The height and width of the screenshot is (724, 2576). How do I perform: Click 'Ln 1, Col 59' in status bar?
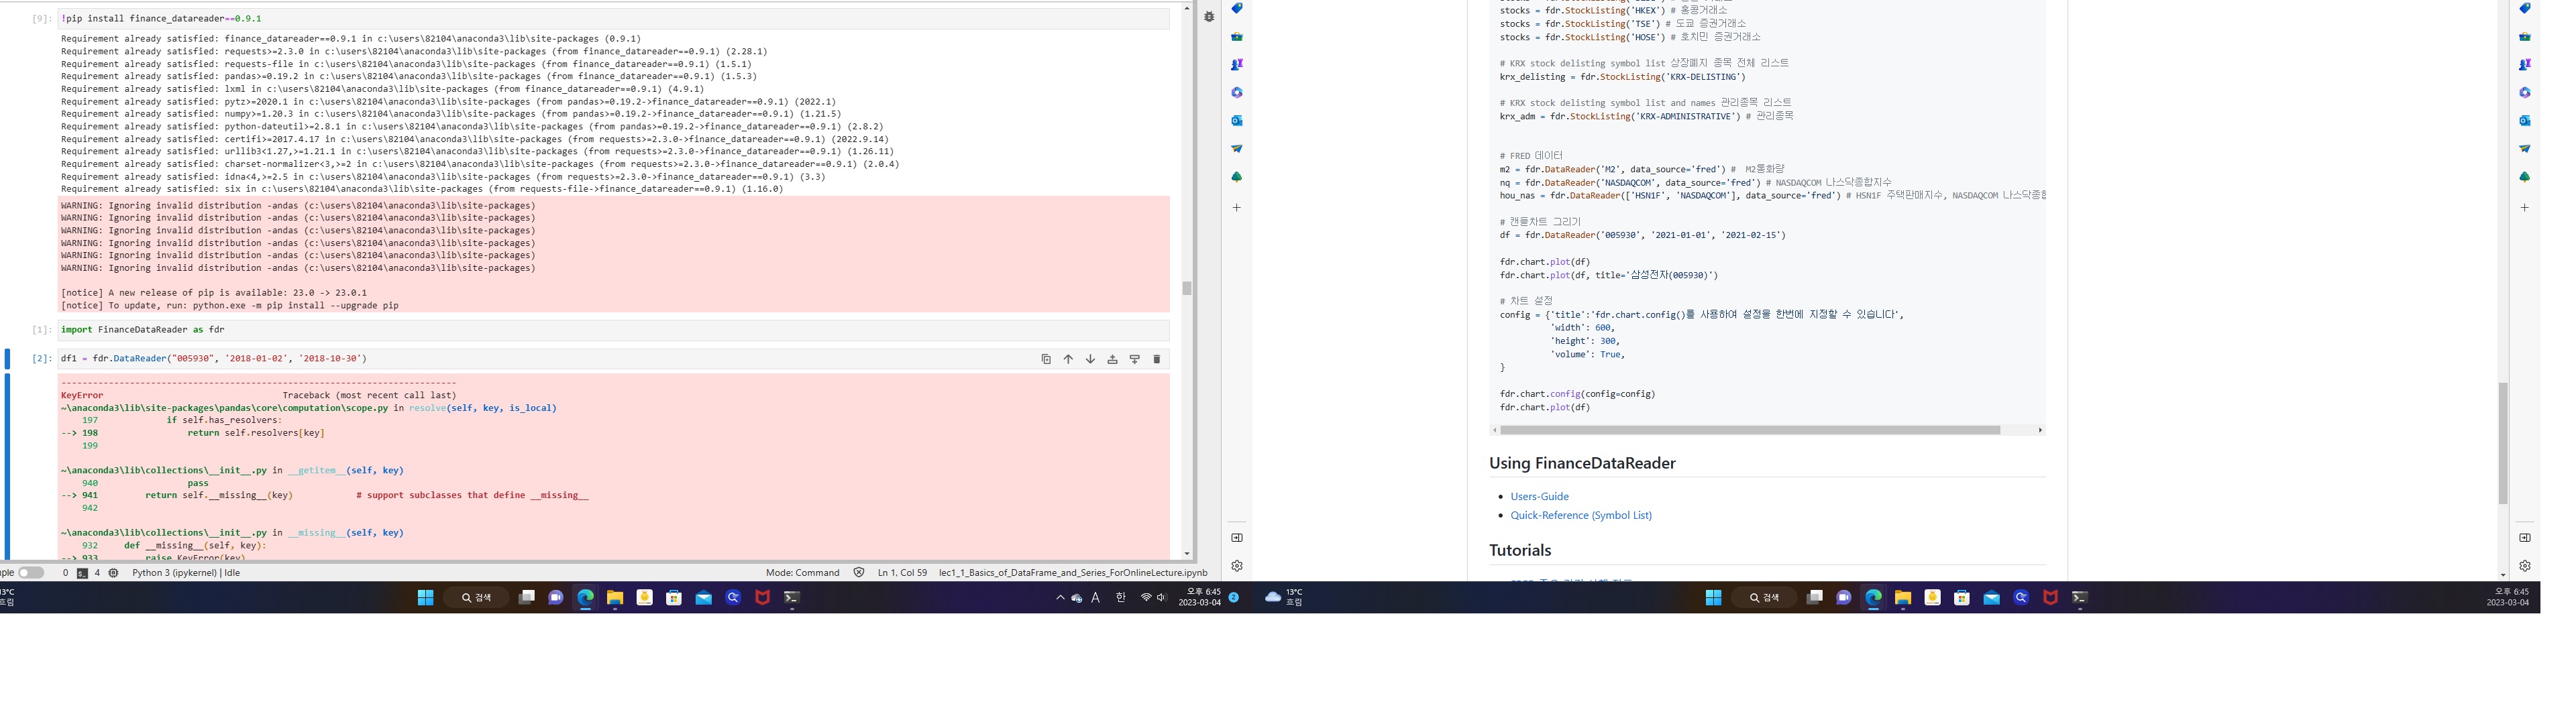tap(902, 573)
